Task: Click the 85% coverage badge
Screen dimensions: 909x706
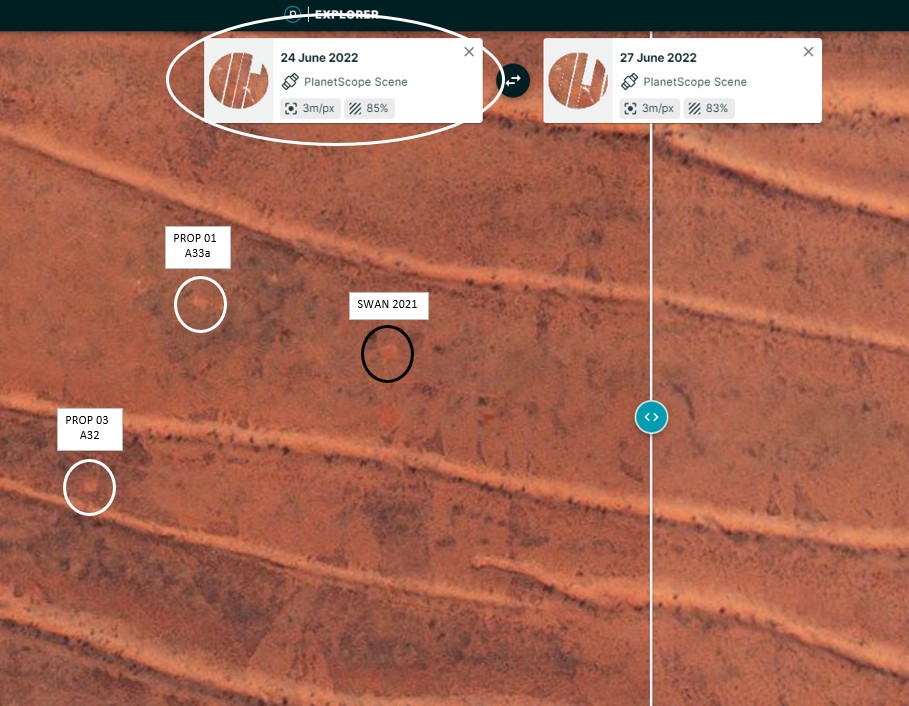Action: 369,108
